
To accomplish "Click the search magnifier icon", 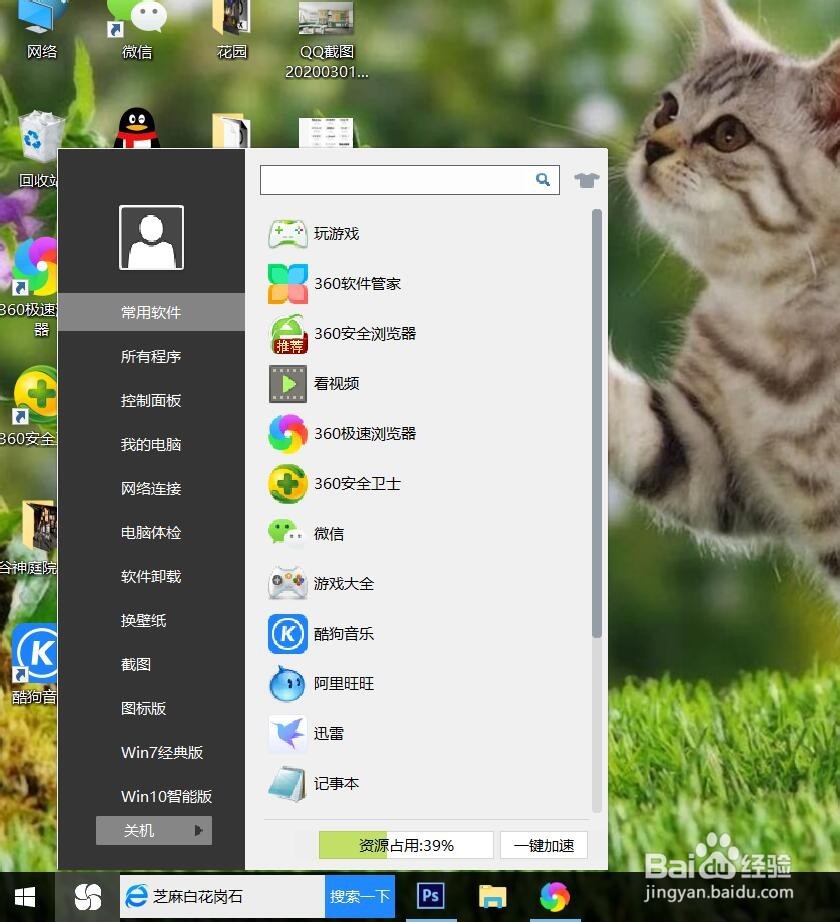I will (x=543, y=179).
